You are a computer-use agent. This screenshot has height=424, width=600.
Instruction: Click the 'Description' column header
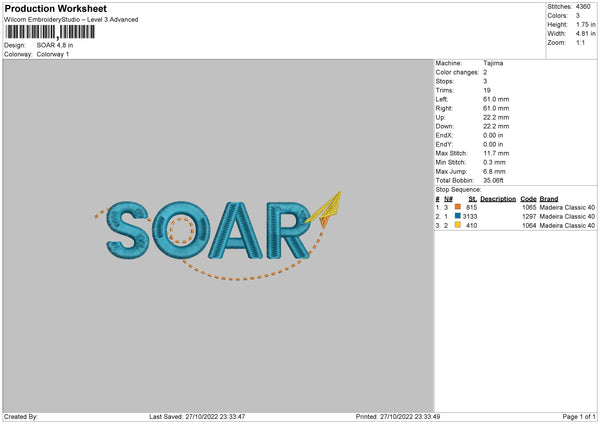point(498,199)
